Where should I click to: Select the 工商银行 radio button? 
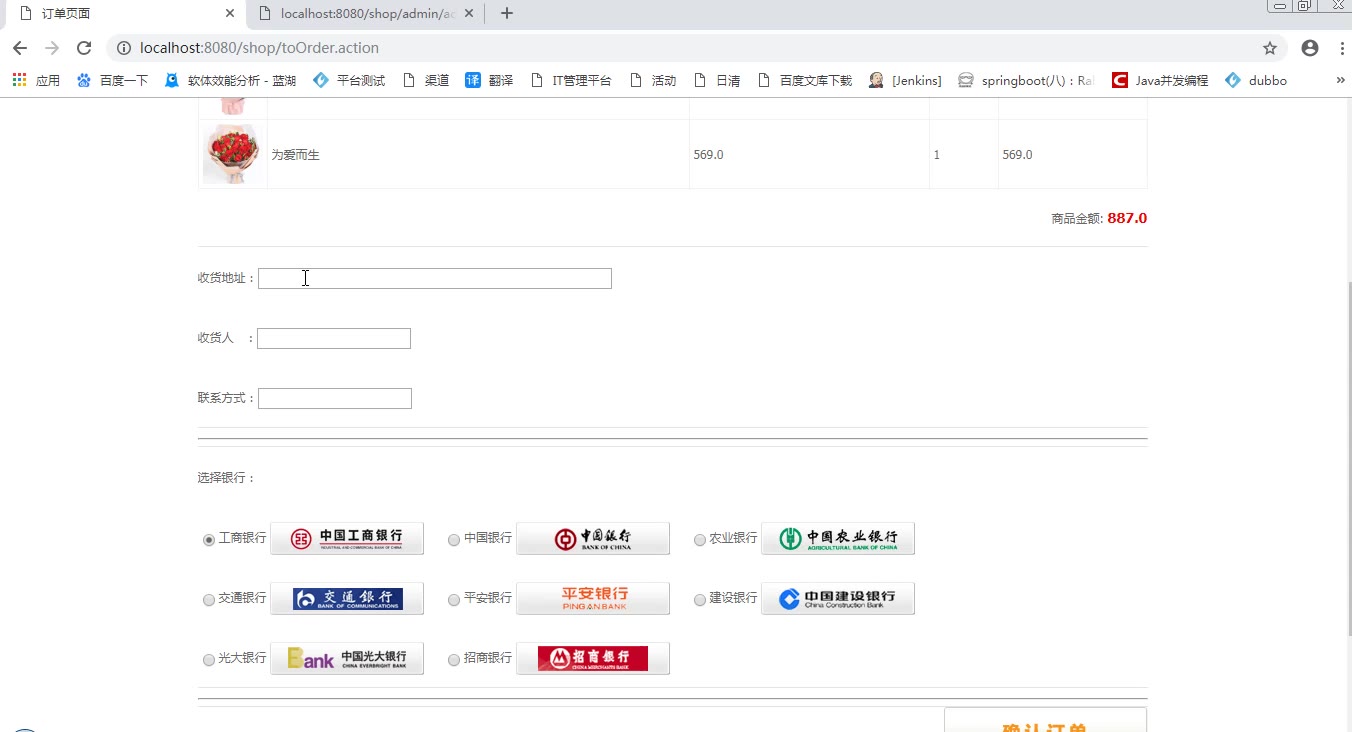point(209,540)
